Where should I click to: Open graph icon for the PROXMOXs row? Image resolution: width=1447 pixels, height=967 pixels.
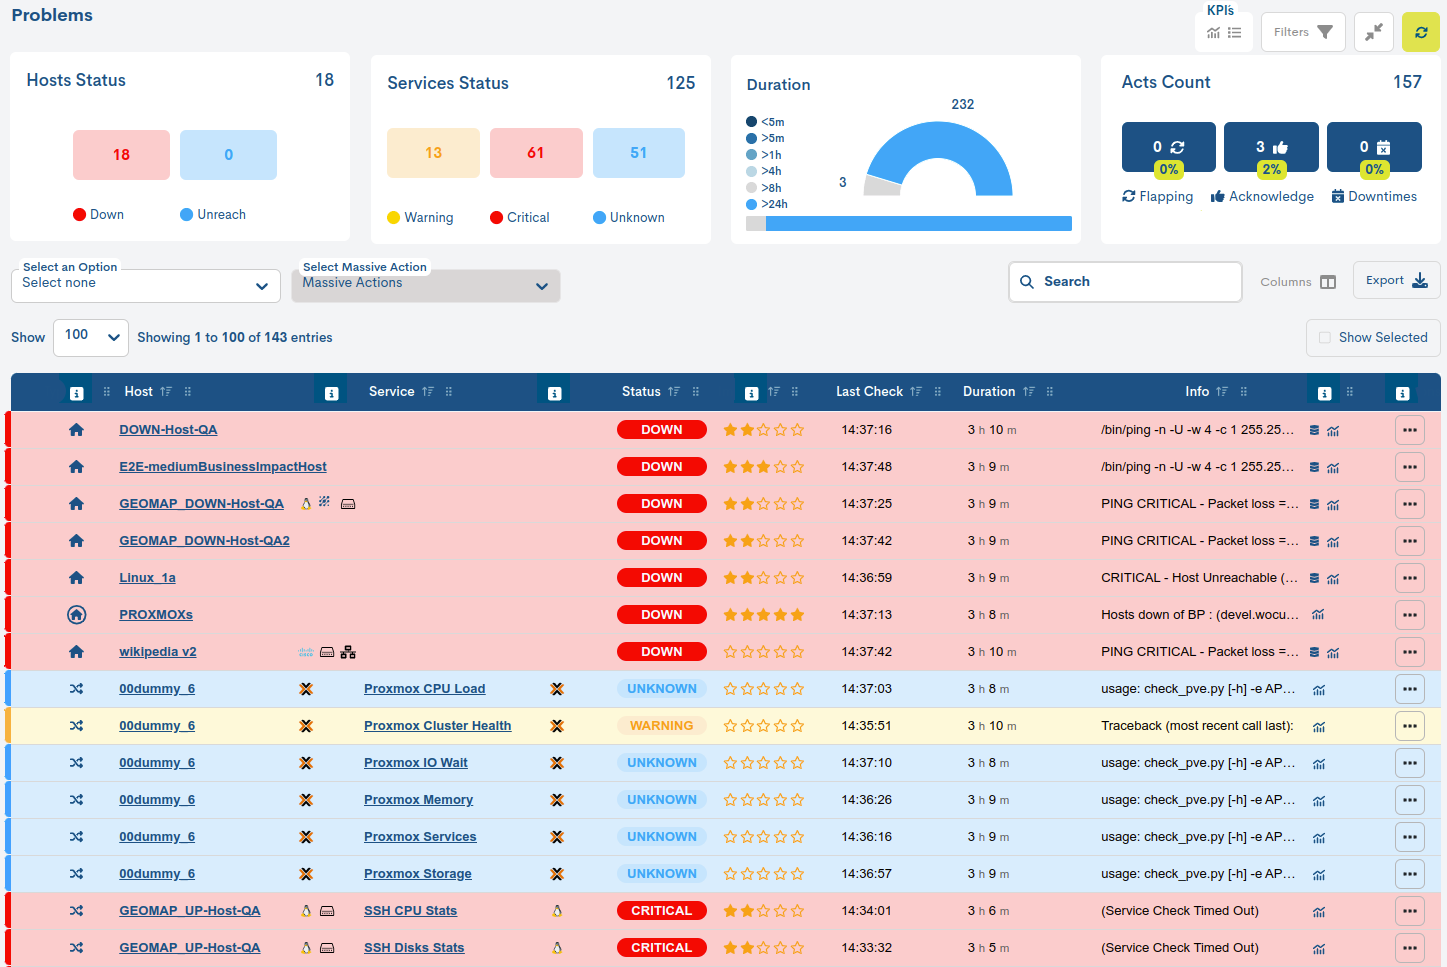1318,615
